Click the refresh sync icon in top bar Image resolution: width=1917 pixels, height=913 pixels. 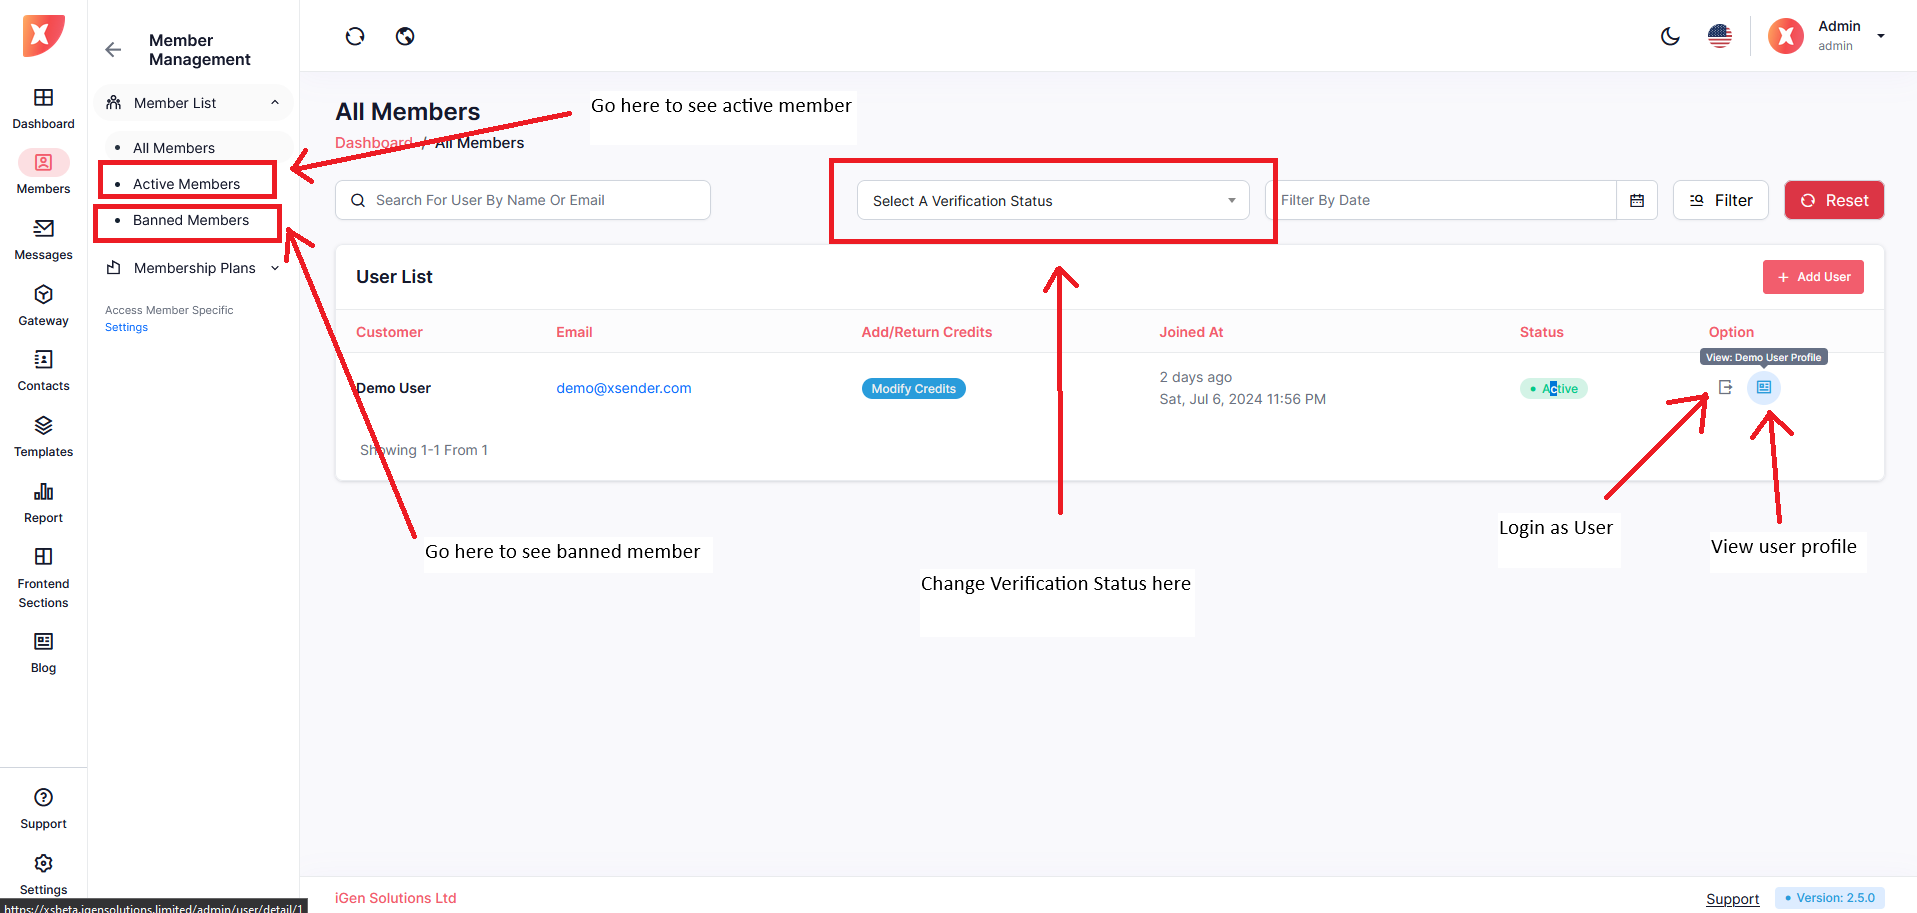(355, 37)
